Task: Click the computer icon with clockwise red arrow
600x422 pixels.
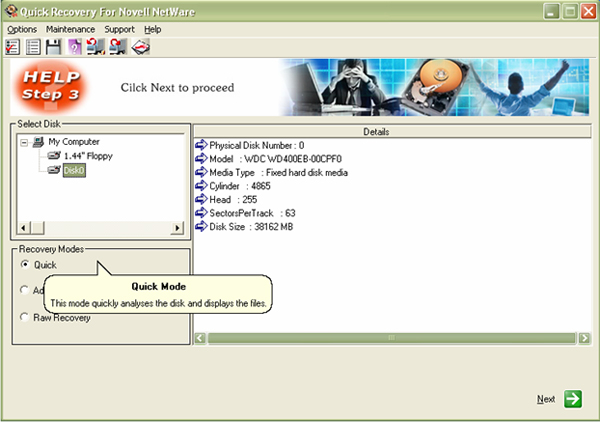Action: 118,47
